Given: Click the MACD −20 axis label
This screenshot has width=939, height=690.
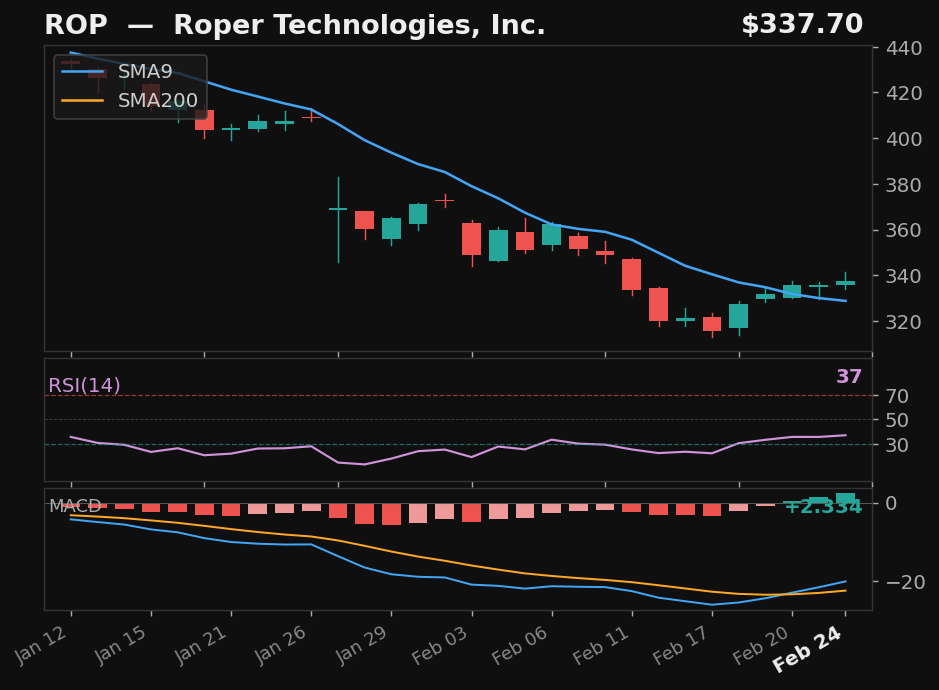Looking at the screenshot, I should (x=905, y=582).
